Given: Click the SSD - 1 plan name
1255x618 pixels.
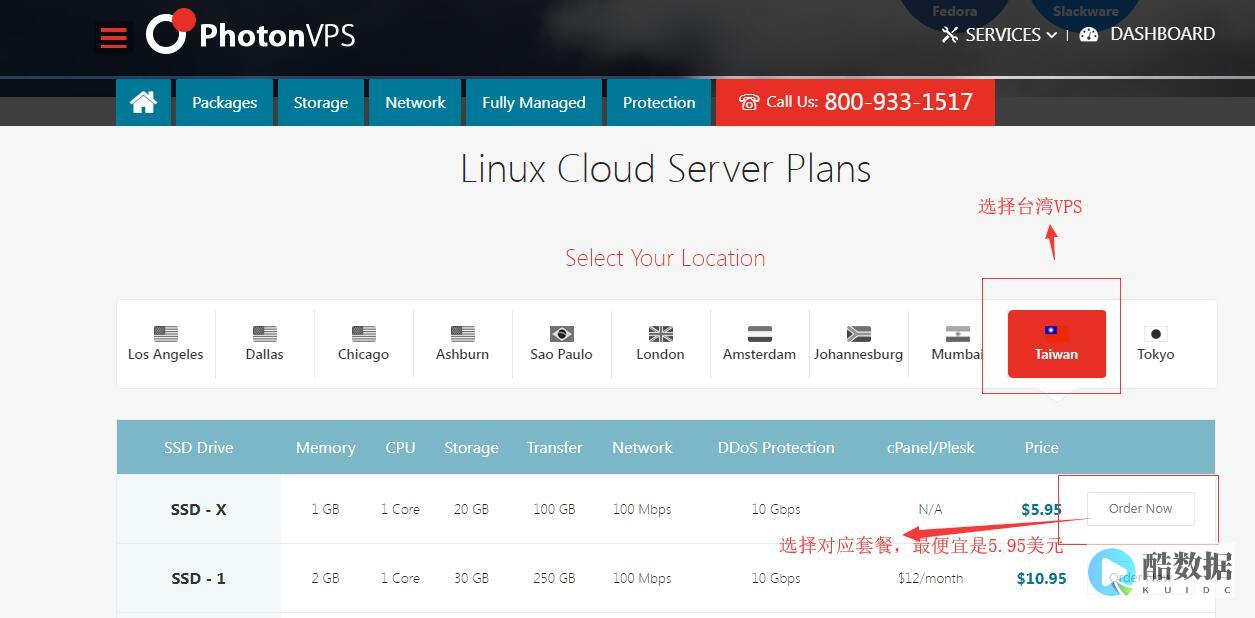Looking at the screenshot, I should point(199,578).
